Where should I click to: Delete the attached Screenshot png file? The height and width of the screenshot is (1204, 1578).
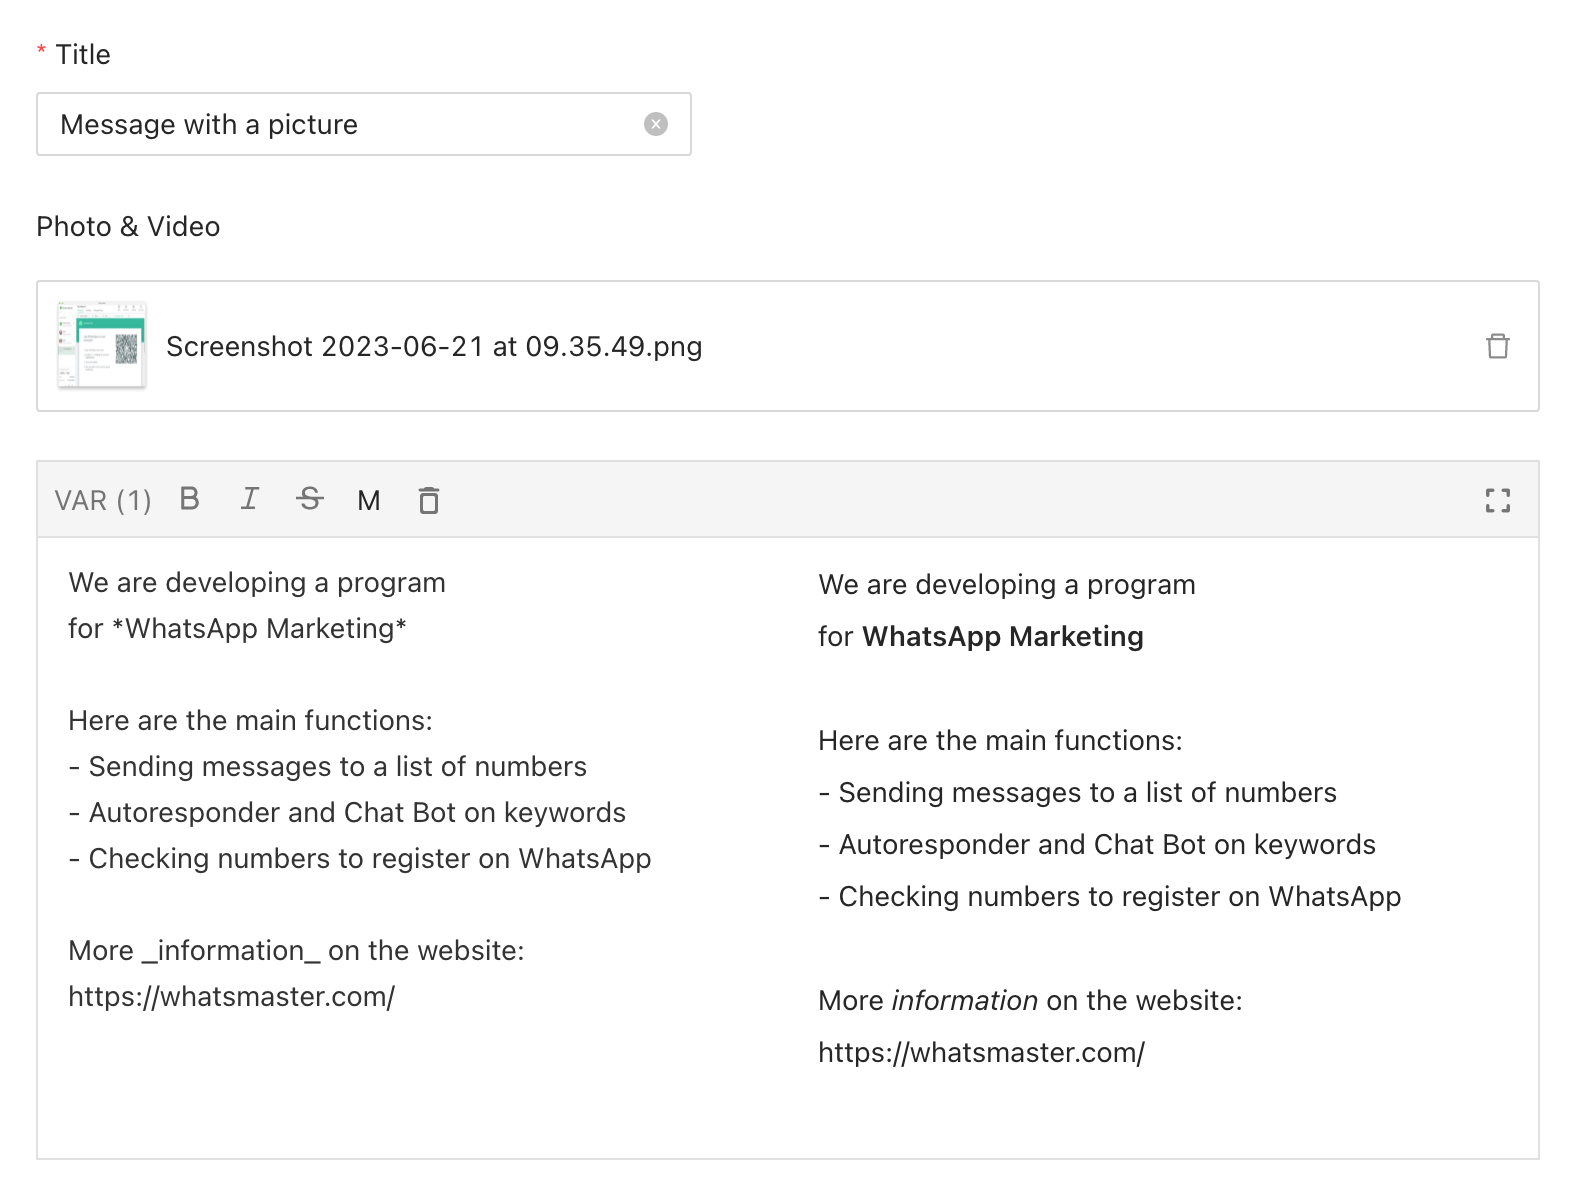[1497, 346]
